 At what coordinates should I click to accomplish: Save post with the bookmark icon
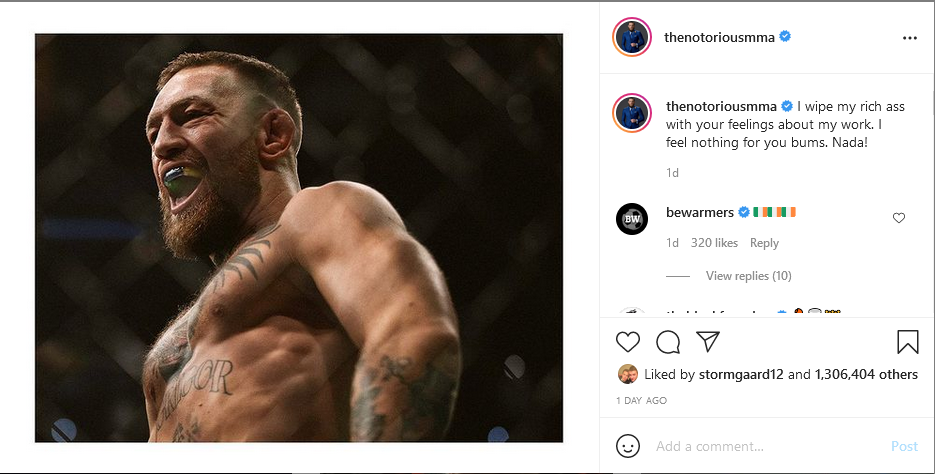click(908, 342)
